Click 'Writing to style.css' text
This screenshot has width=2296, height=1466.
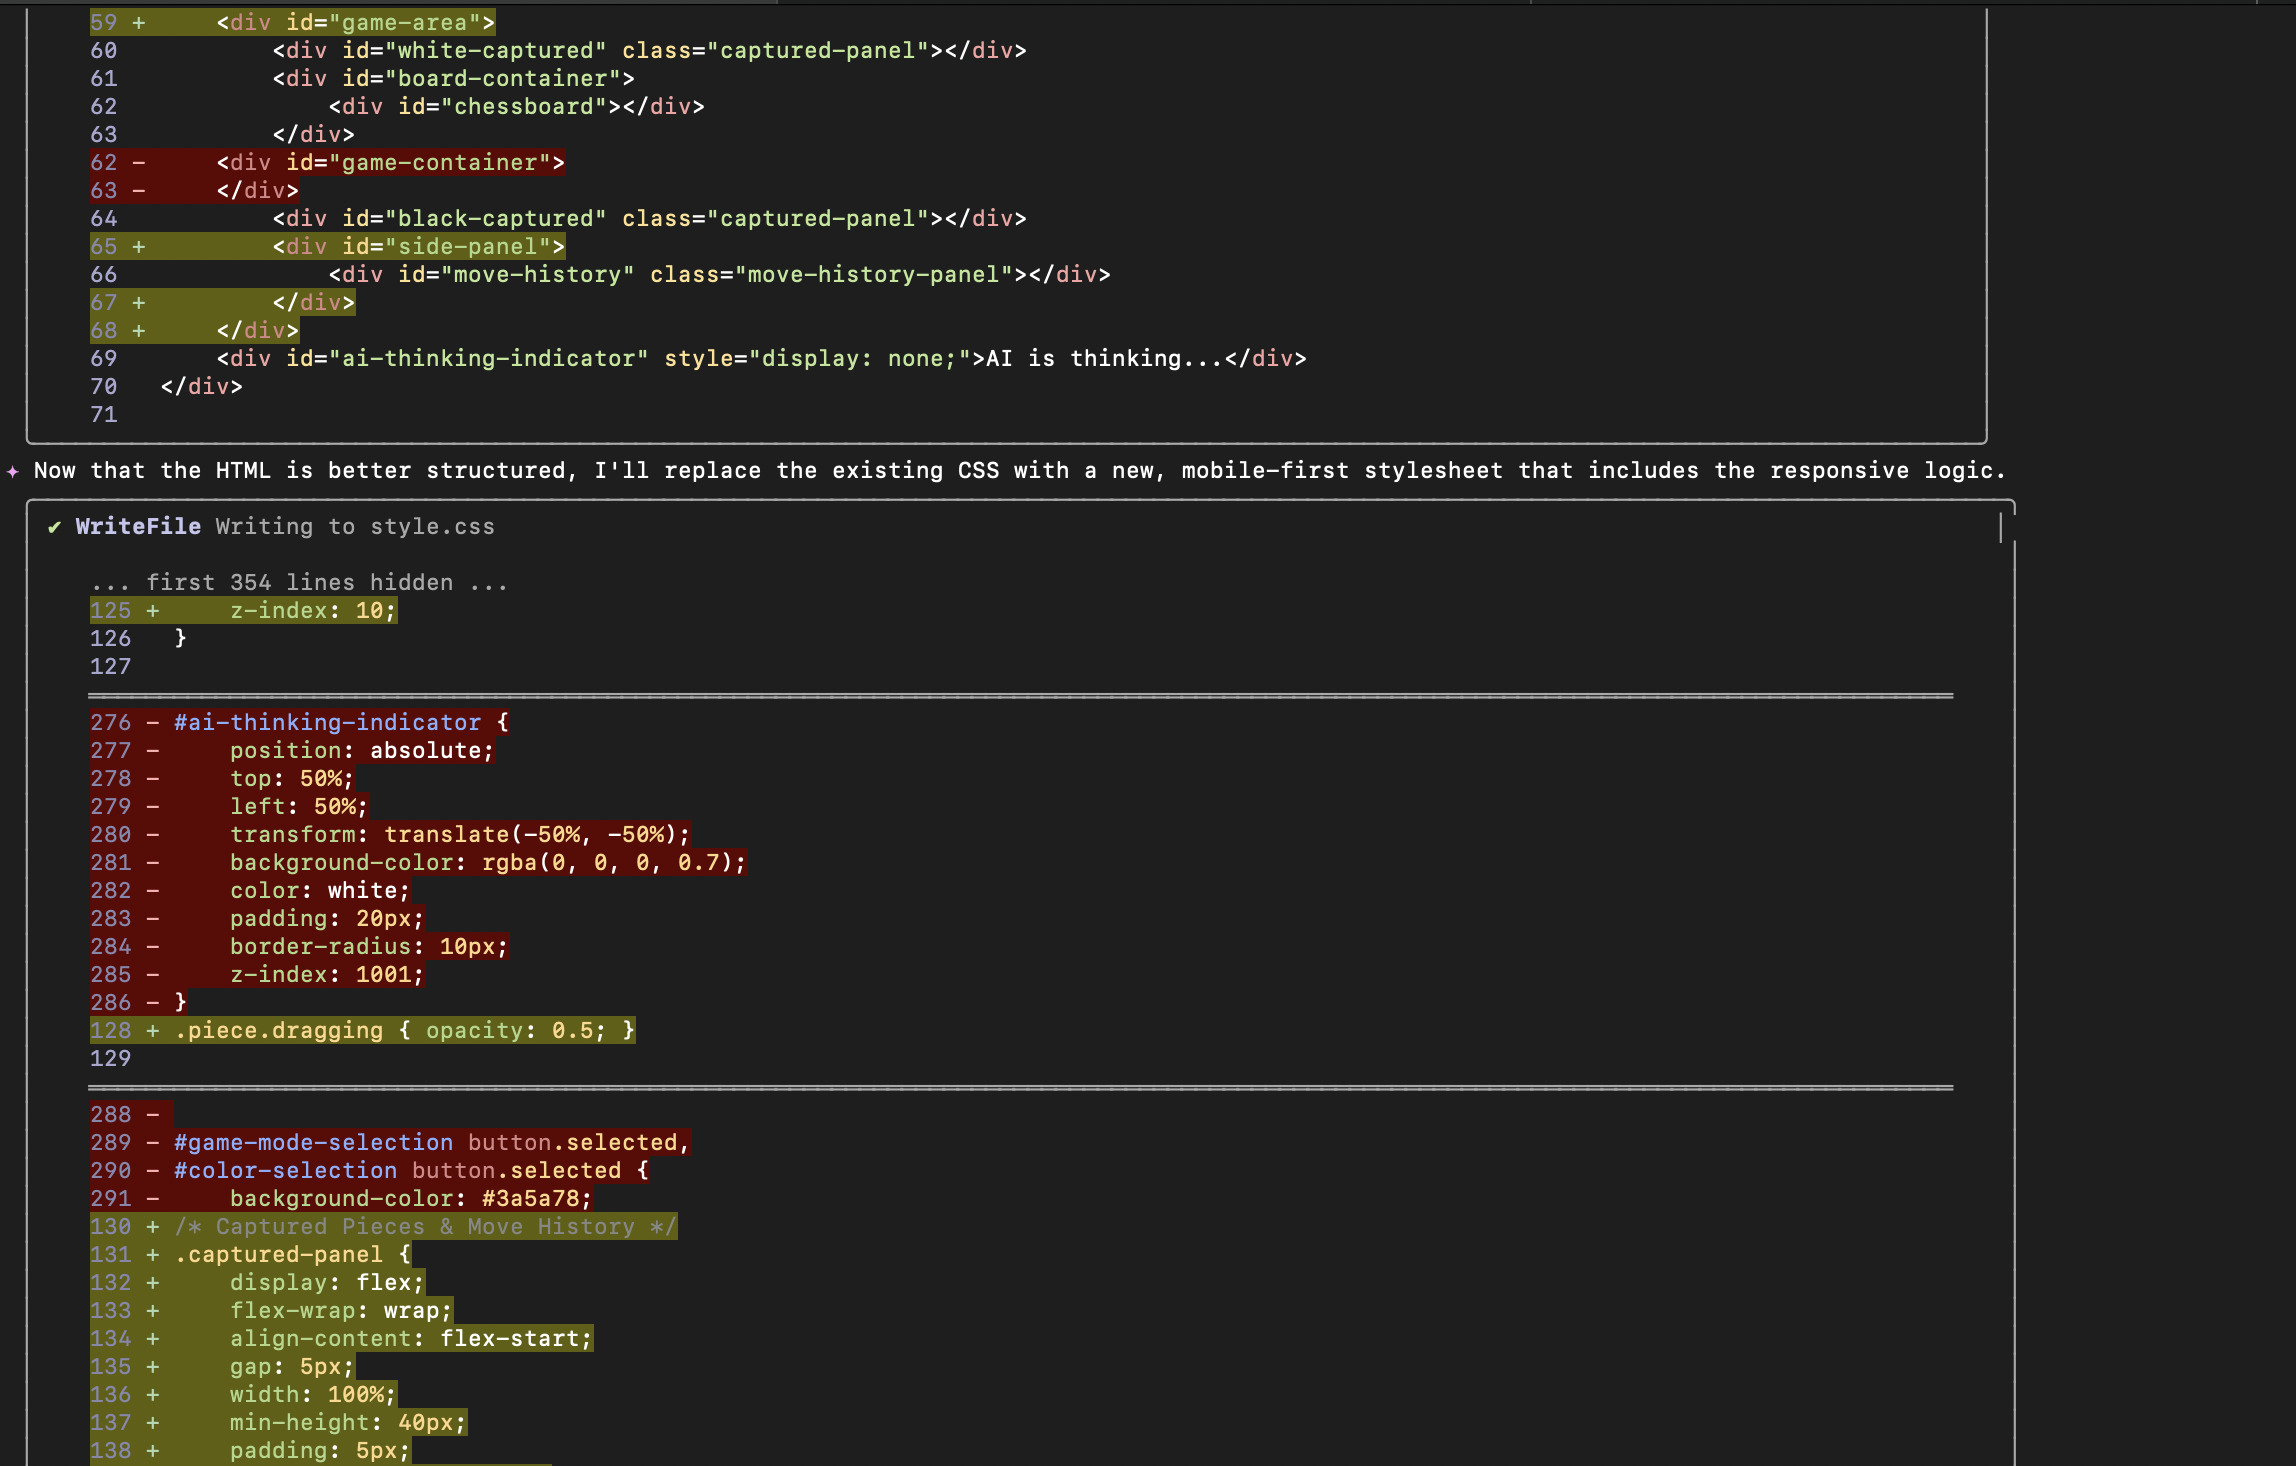(355, 527)
